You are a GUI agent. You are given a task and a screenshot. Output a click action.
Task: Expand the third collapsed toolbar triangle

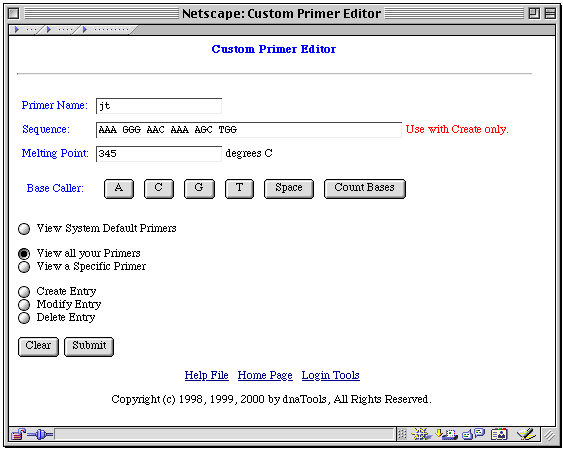(x=85, y=29)
